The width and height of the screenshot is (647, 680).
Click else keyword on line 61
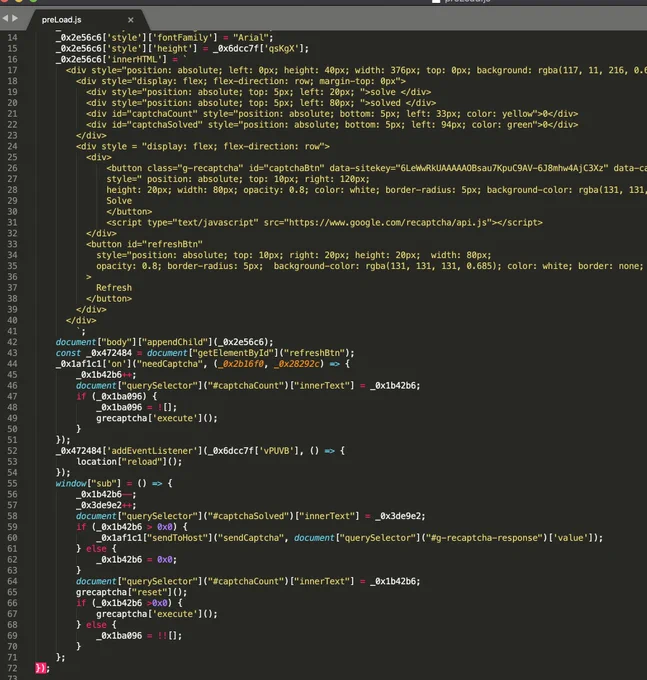click(x=96, y=549)
